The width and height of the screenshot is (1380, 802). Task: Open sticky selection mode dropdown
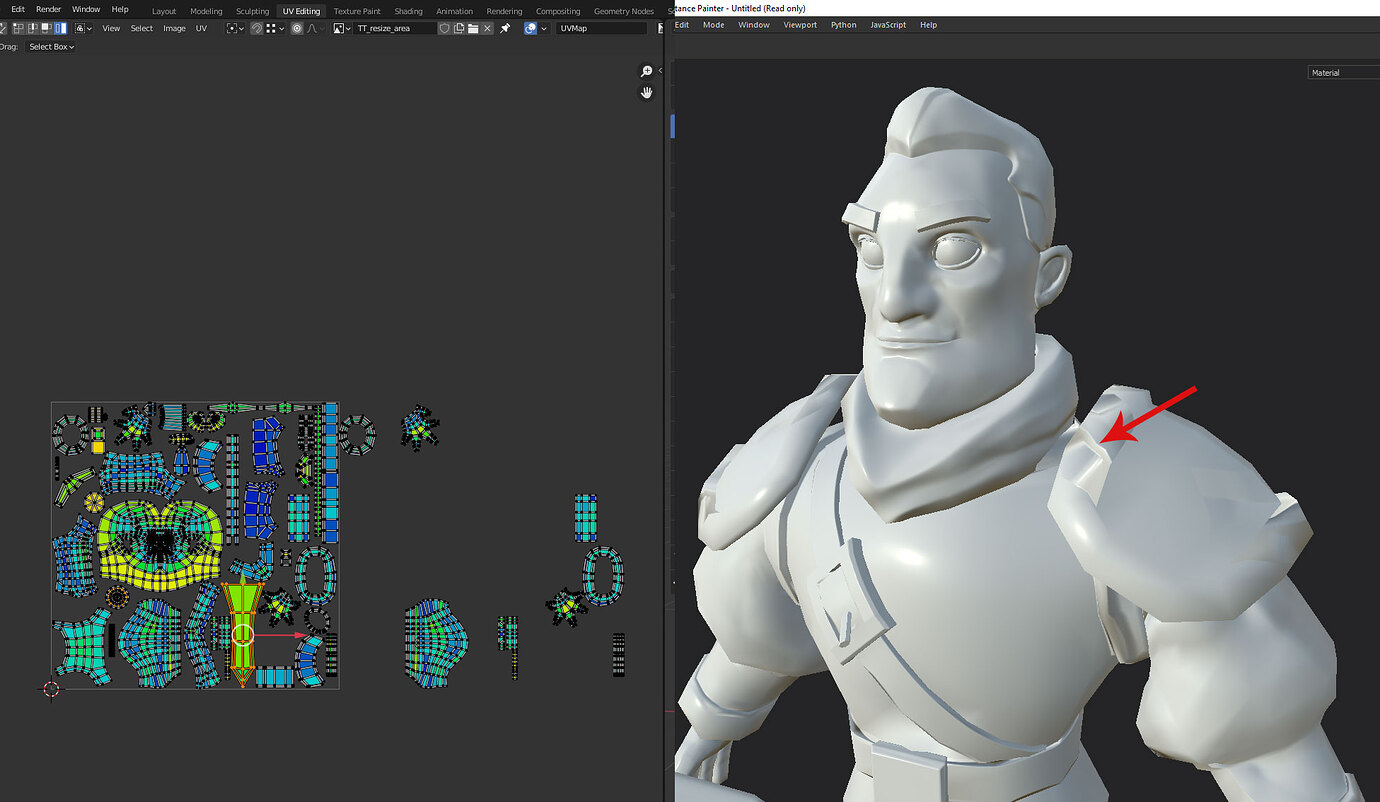tap(83, 28)
